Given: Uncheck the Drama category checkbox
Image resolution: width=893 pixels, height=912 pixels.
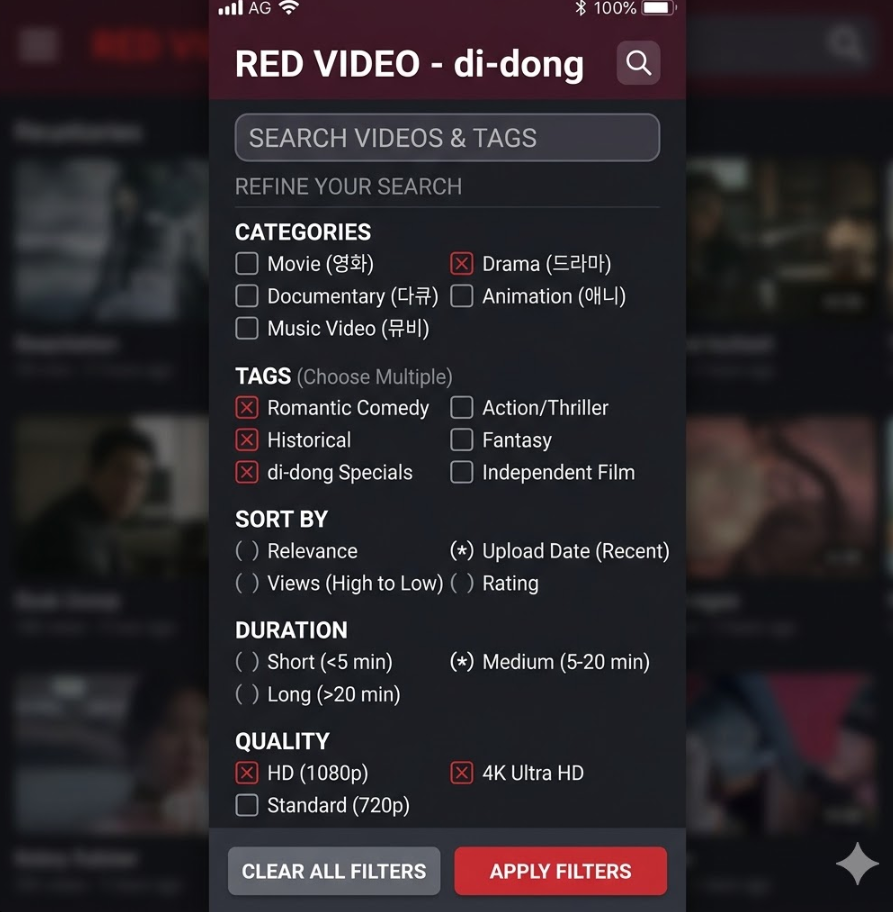Looking at the screenshot, I should pos(461,263).
